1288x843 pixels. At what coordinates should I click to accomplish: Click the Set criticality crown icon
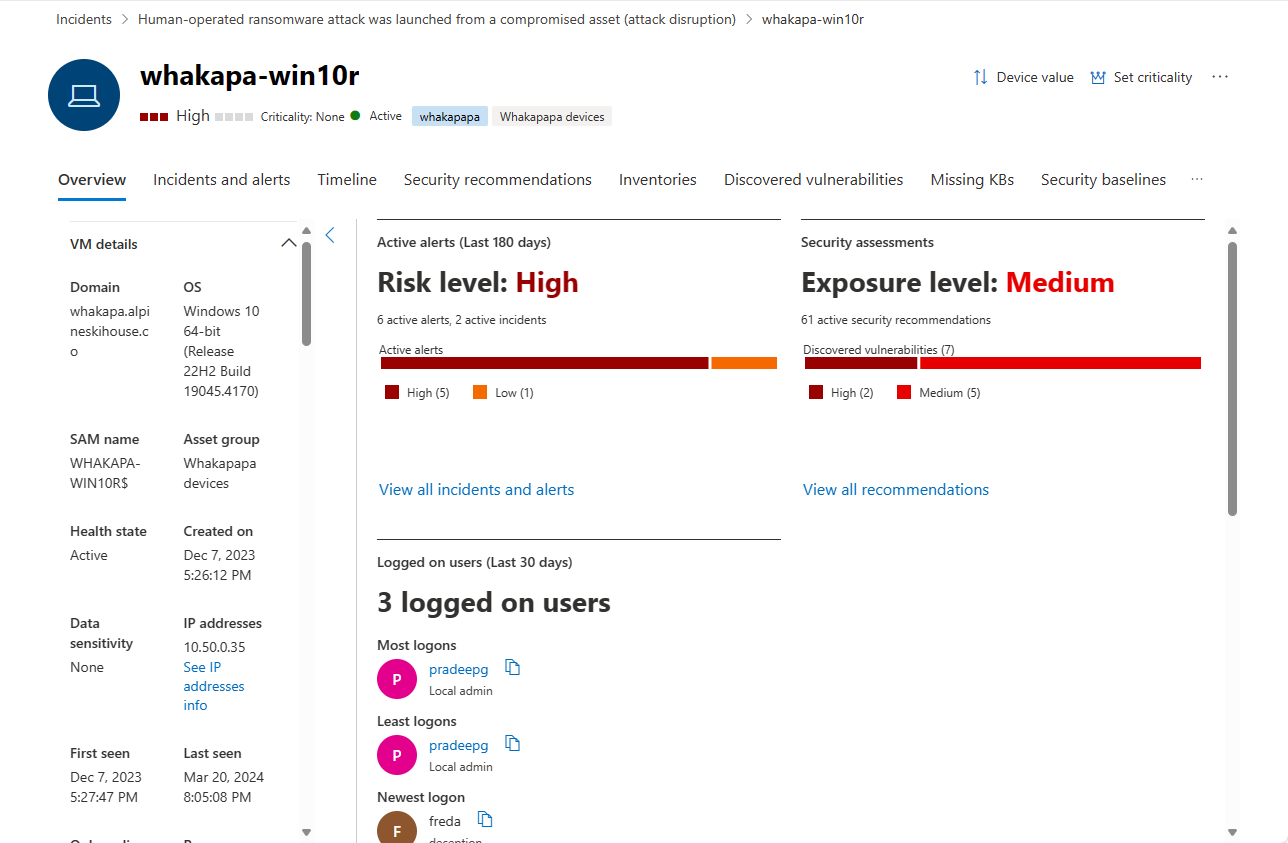1098,77
